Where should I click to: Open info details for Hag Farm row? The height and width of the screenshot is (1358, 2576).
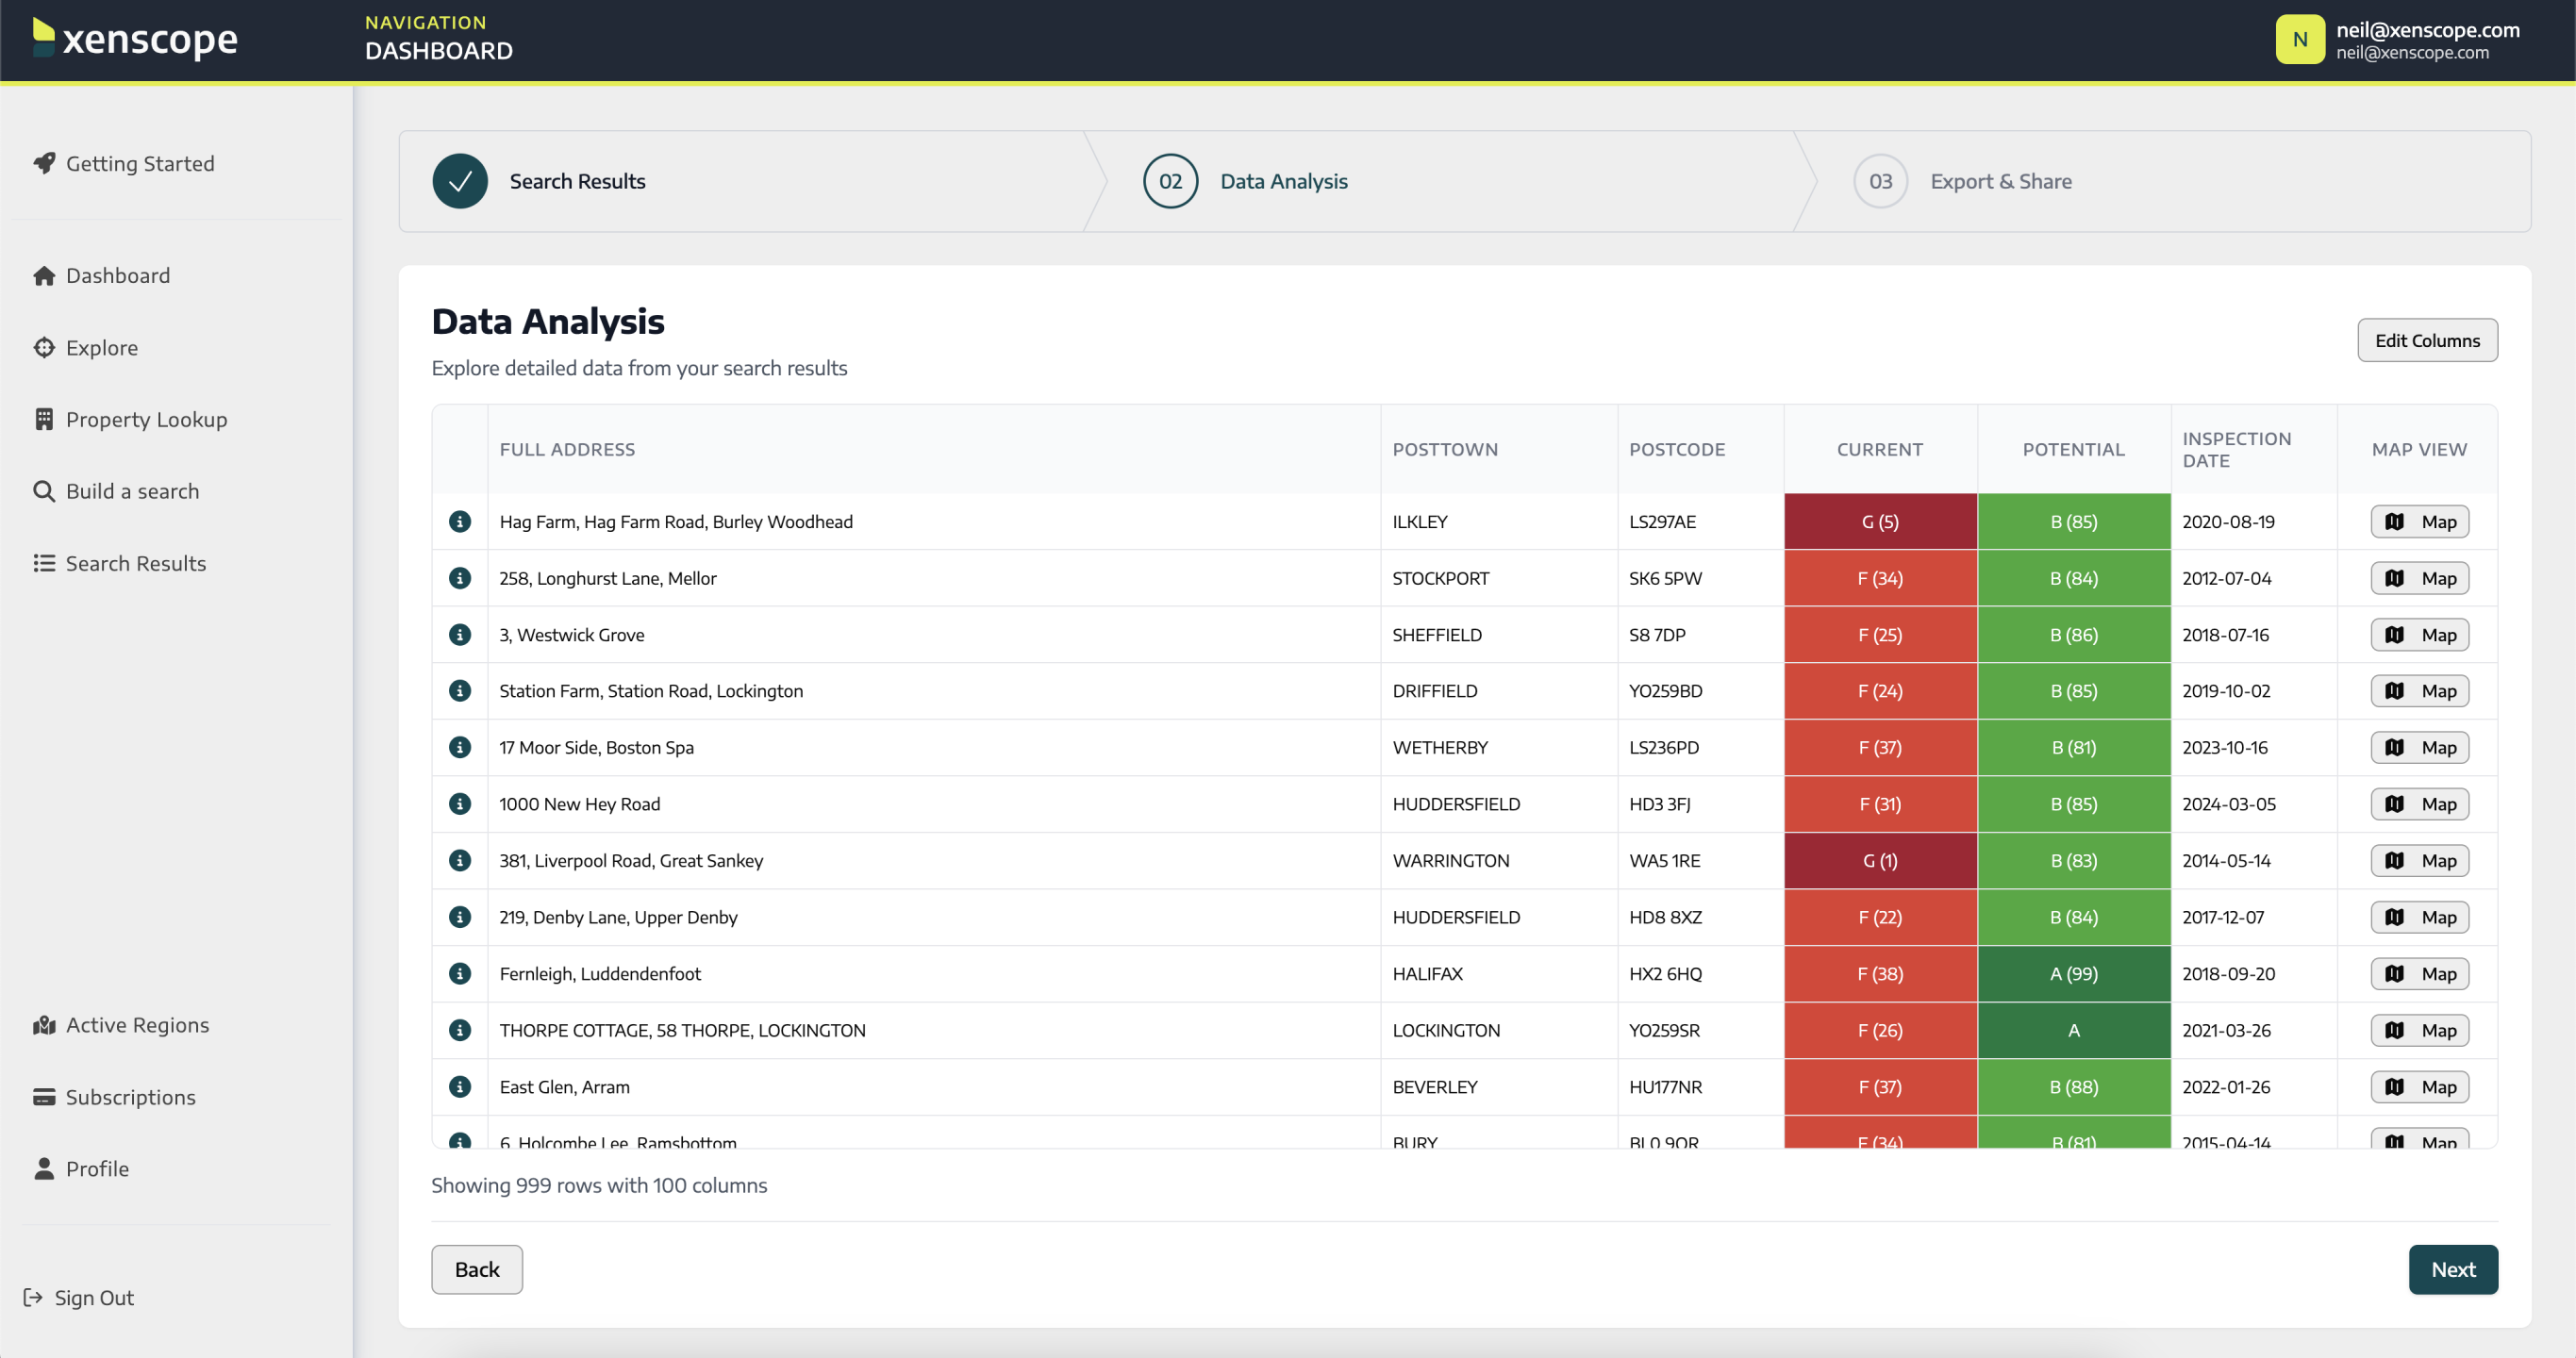click(x=460, y=521)
